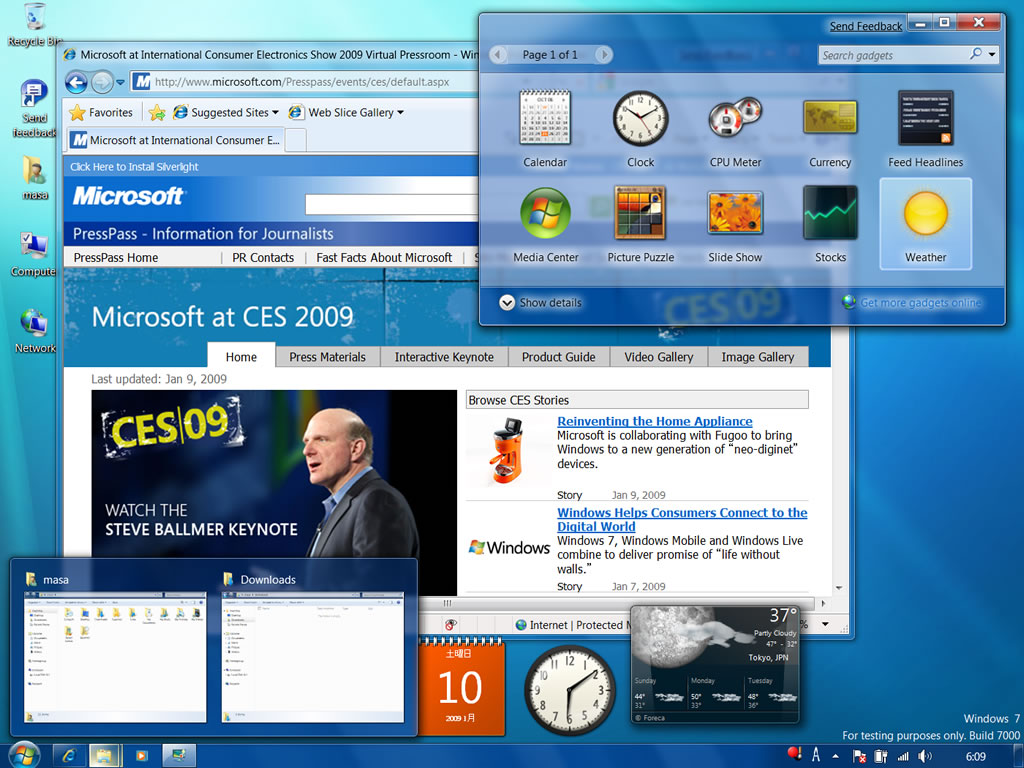Switch to the Press Materials tab

327,357
